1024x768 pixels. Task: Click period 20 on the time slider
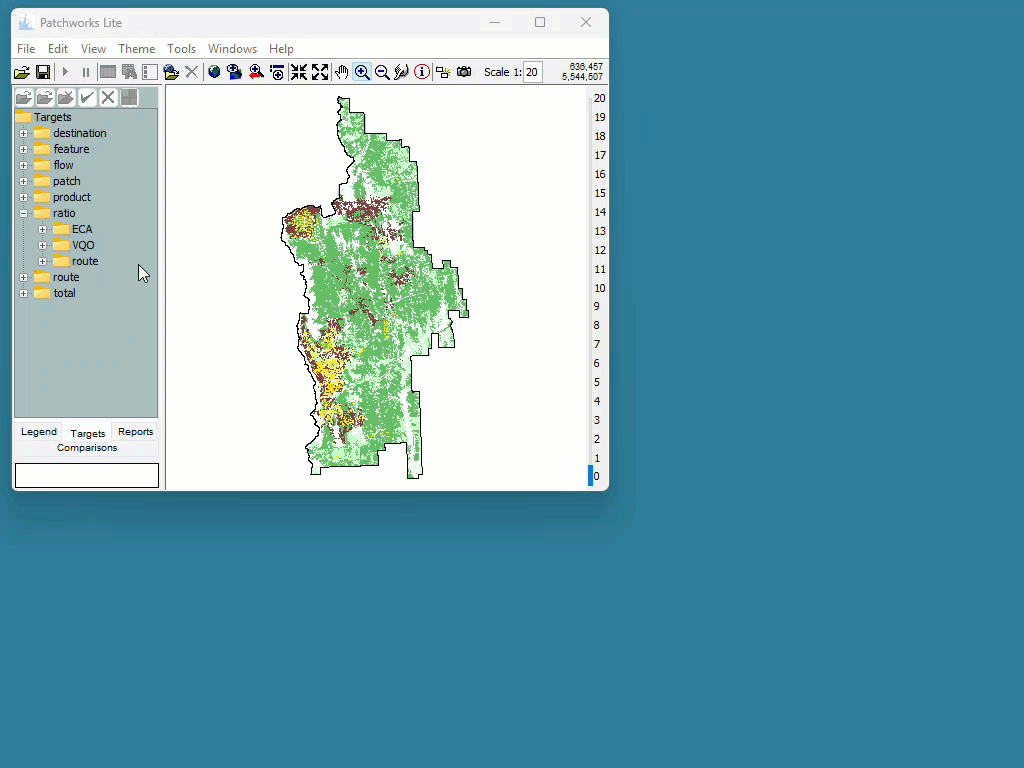point(600,99)
